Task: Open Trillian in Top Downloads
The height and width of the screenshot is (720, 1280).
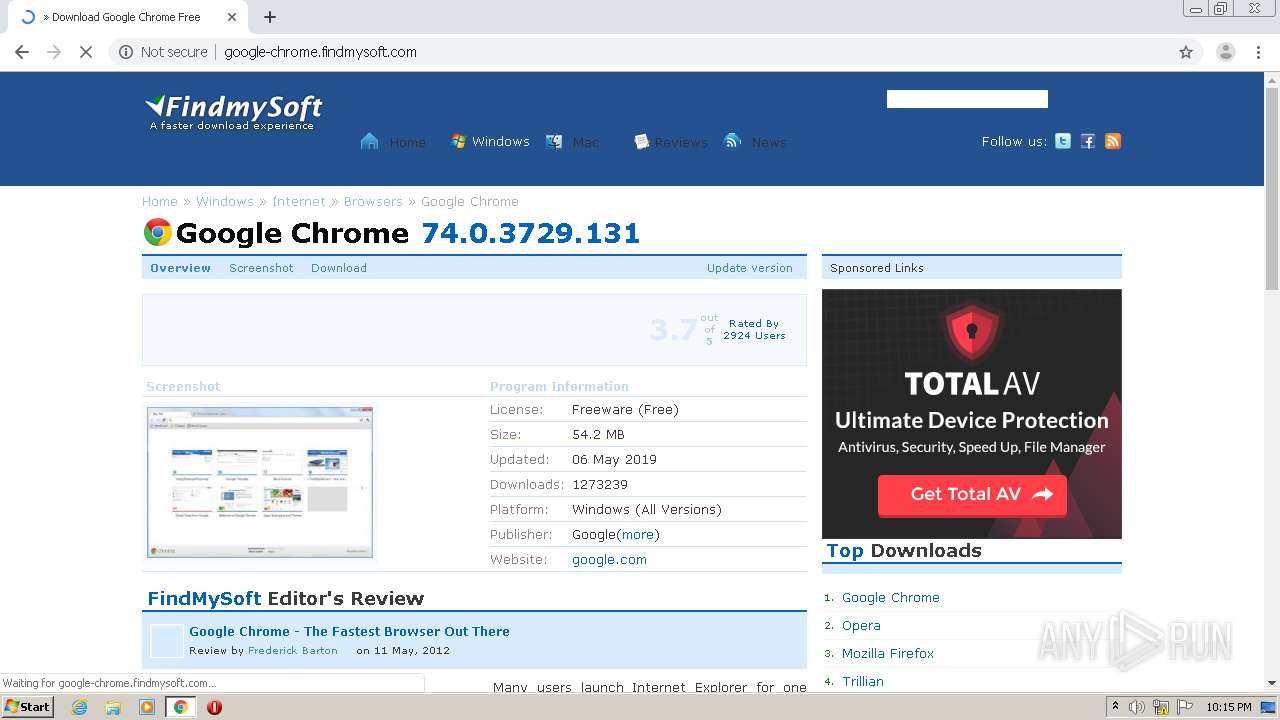Action: coord(863,681)
